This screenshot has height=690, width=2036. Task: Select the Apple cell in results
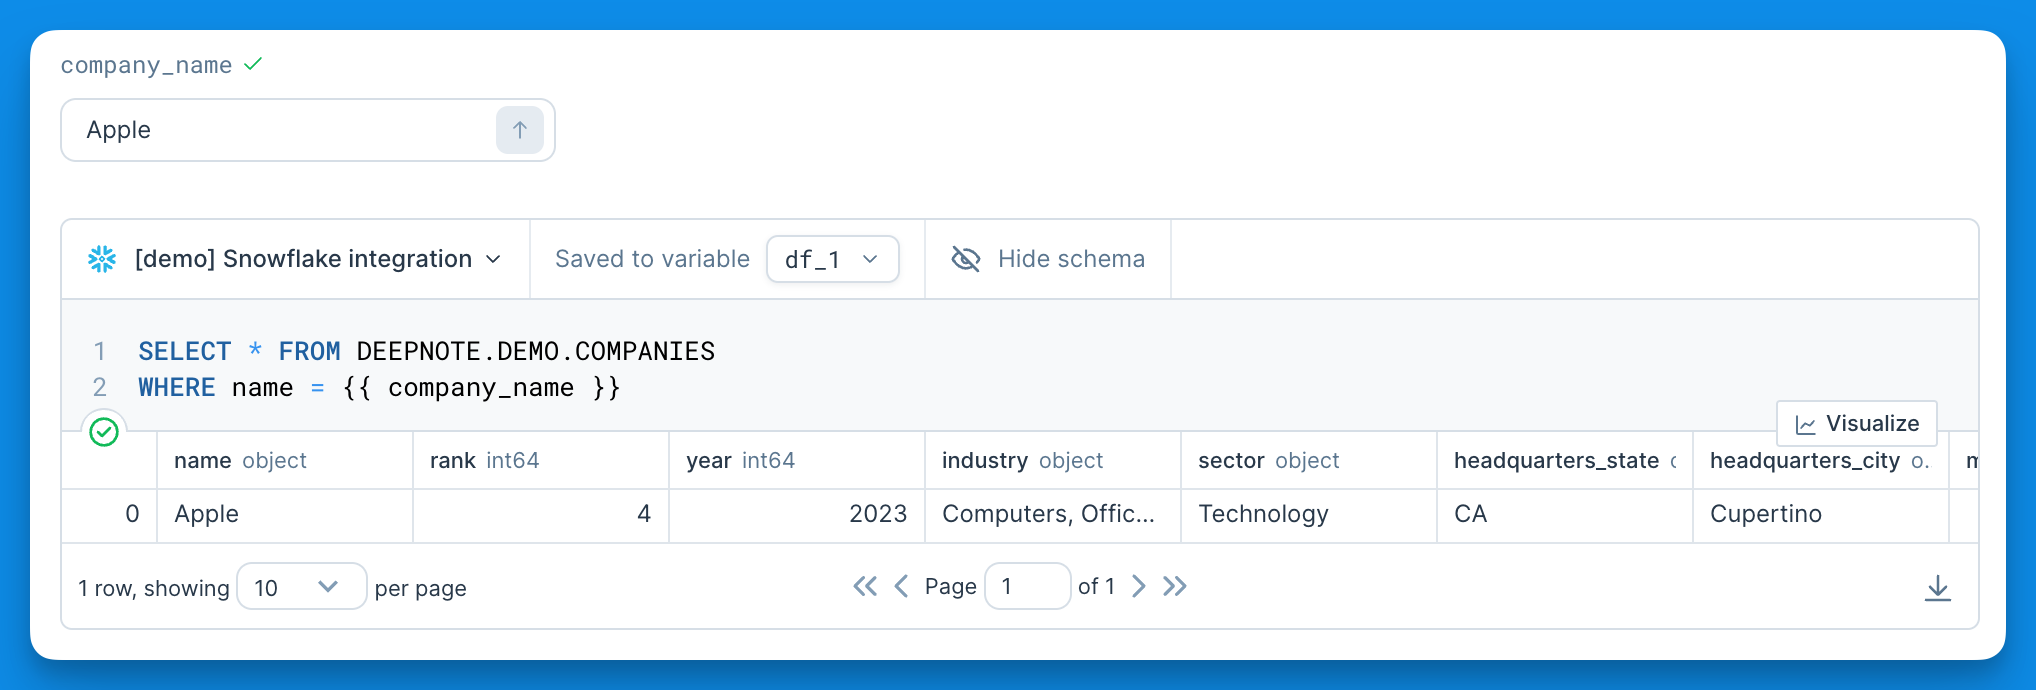[285, 514]
